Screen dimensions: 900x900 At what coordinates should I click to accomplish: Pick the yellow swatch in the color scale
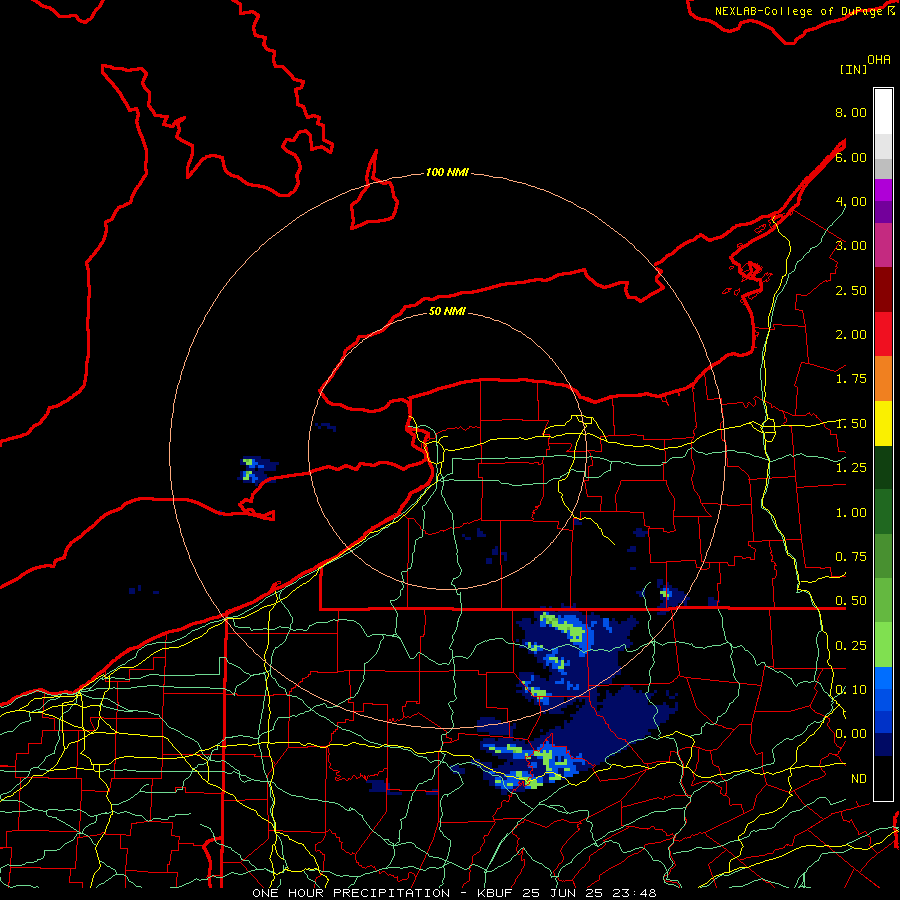coord(883,424)
